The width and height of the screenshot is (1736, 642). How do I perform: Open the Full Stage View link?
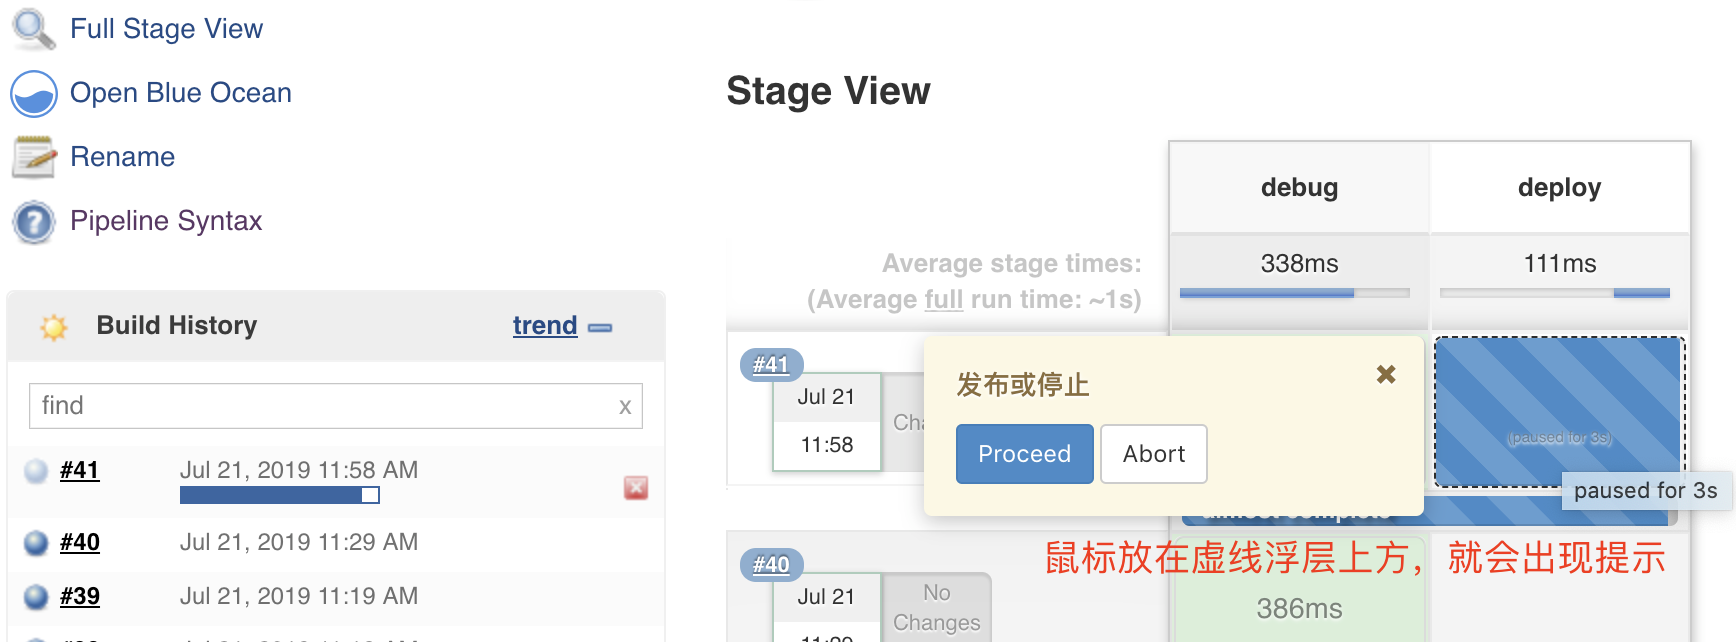coord(166,29)
